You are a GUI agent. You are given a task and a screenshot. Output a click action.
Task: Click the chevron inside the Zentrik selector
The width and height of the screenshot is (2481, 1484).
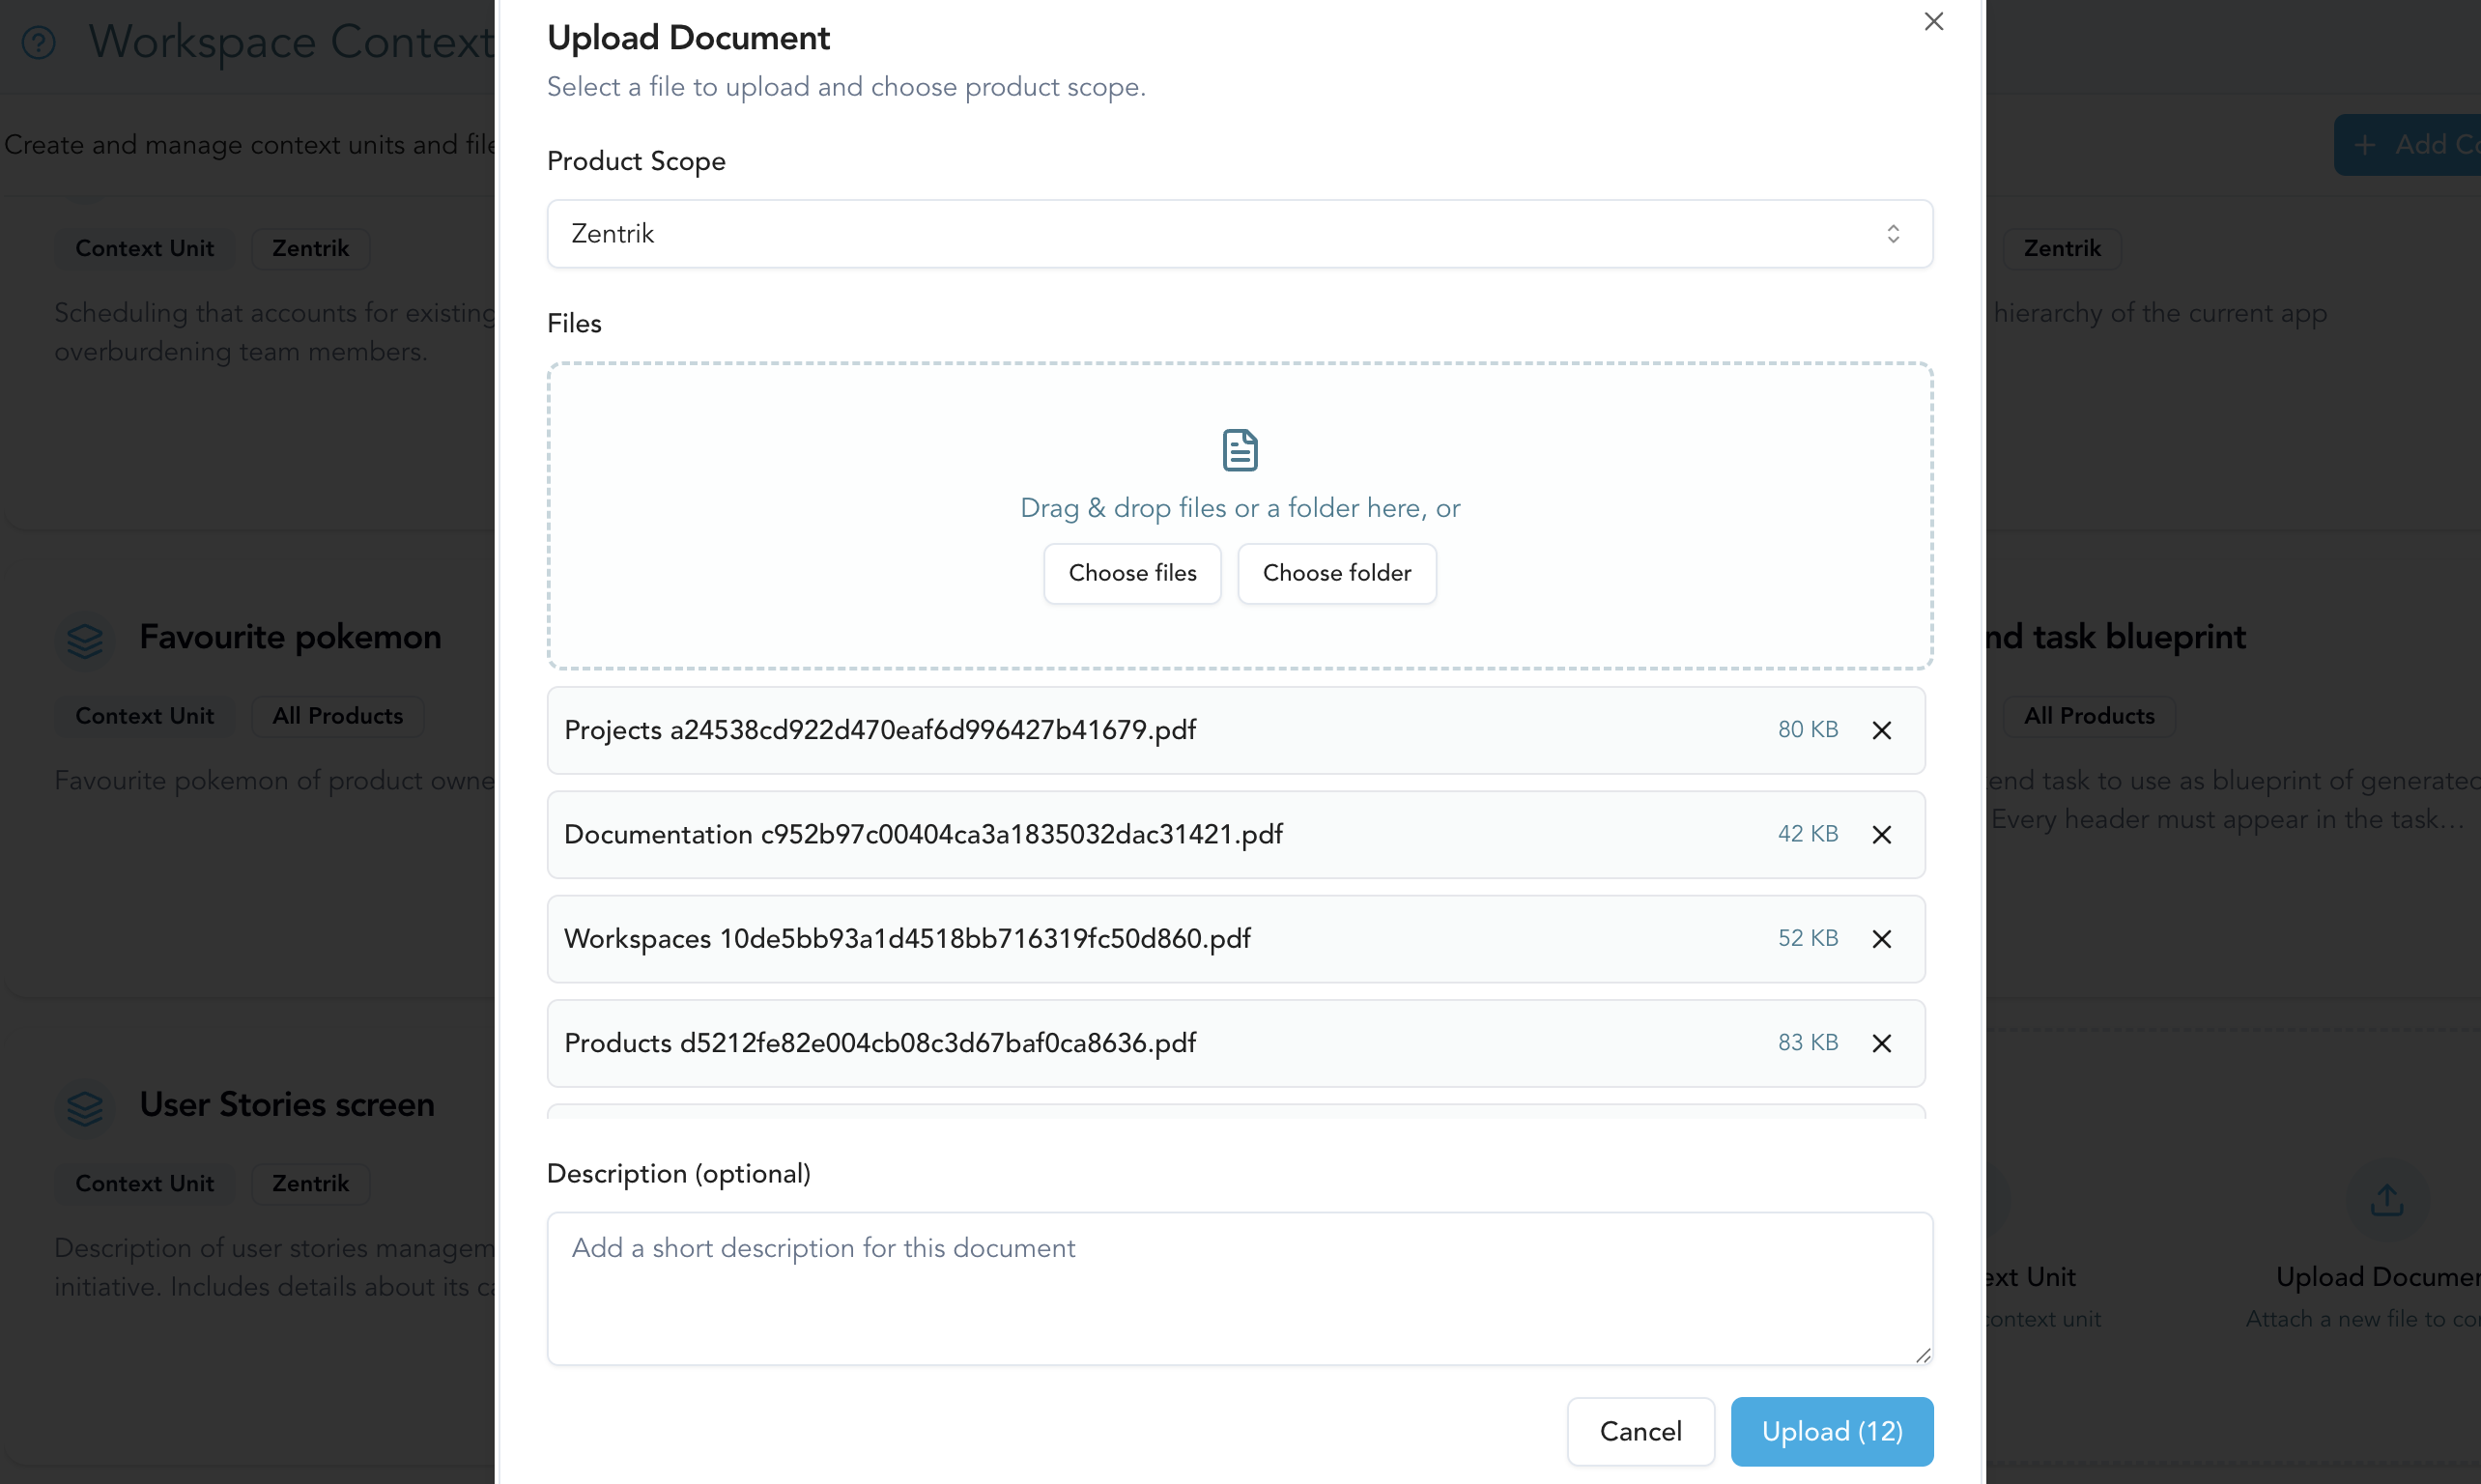point(1892,233)
